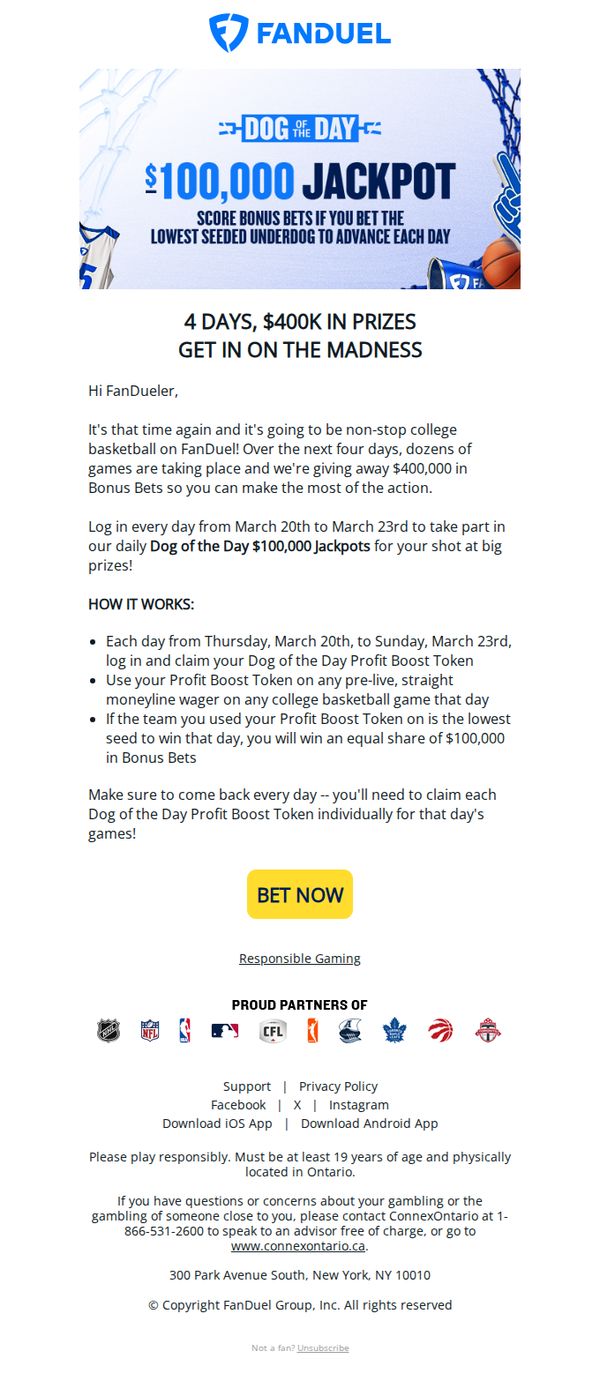Follow the Download iOS App link
The width and height of the screenshot is (600, 1381).
pyautogui.click(x=217, y=1123)
